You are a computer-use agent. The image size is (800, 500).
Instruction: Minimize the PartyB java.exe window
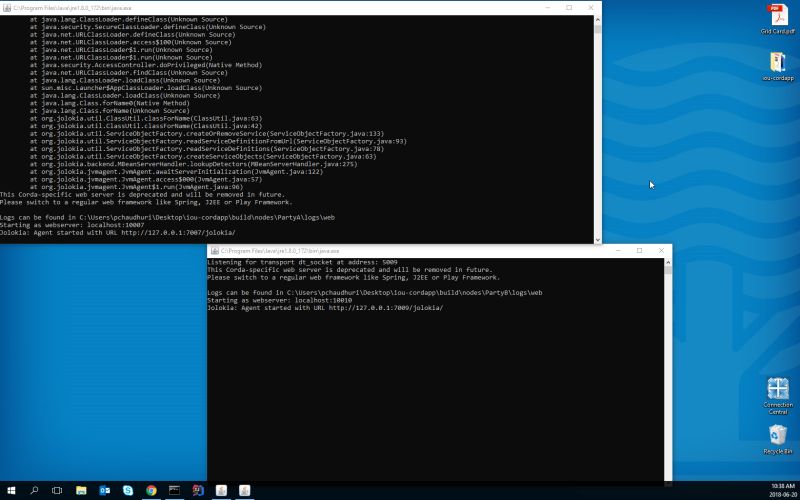pyautogui.click(x=618, y=251)
